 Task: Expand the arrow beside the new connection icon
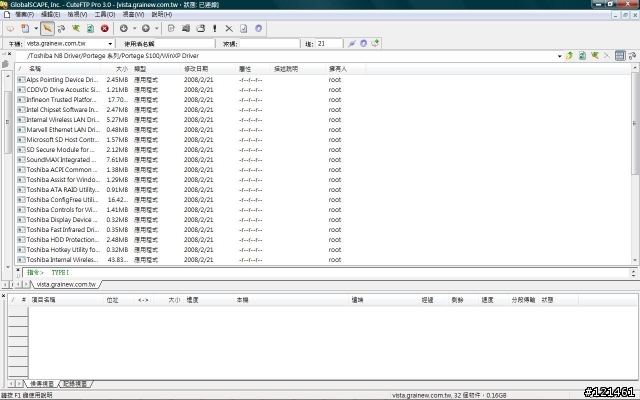tap(36, 29)
